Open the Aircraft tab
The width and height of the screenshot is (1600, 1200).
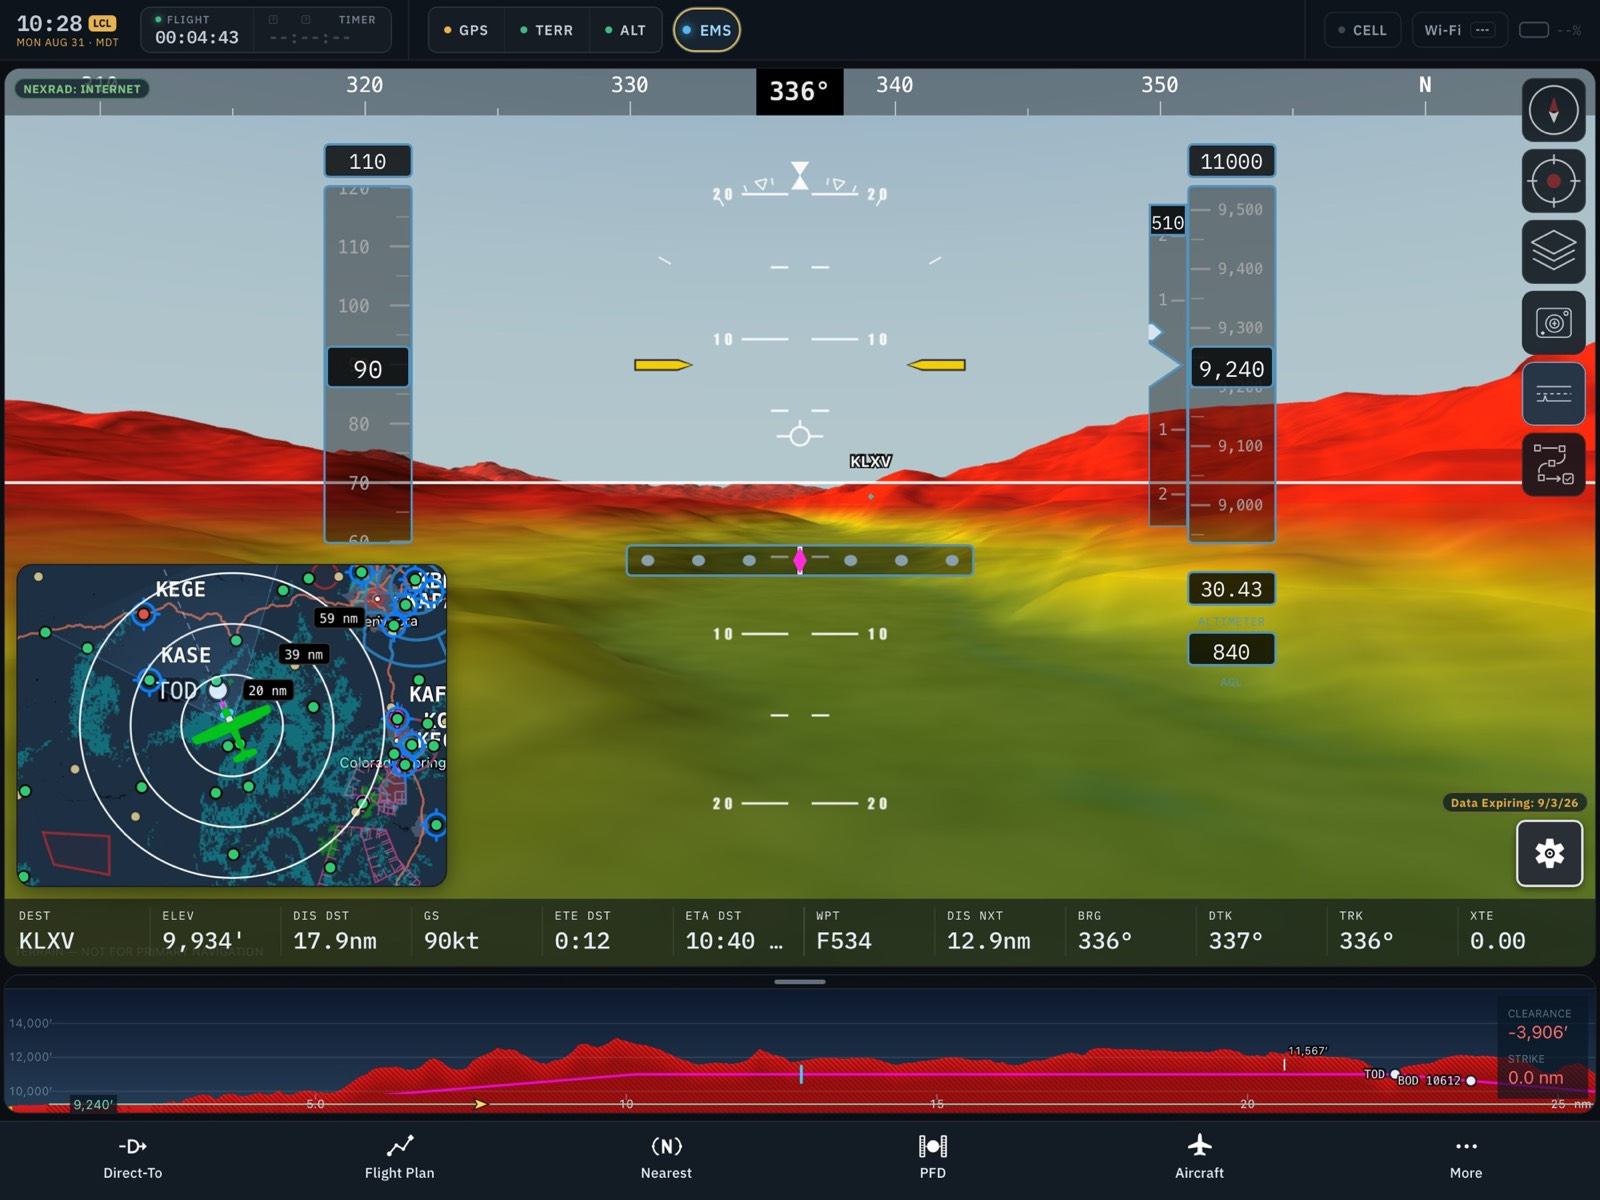tap(1199, 1158)
